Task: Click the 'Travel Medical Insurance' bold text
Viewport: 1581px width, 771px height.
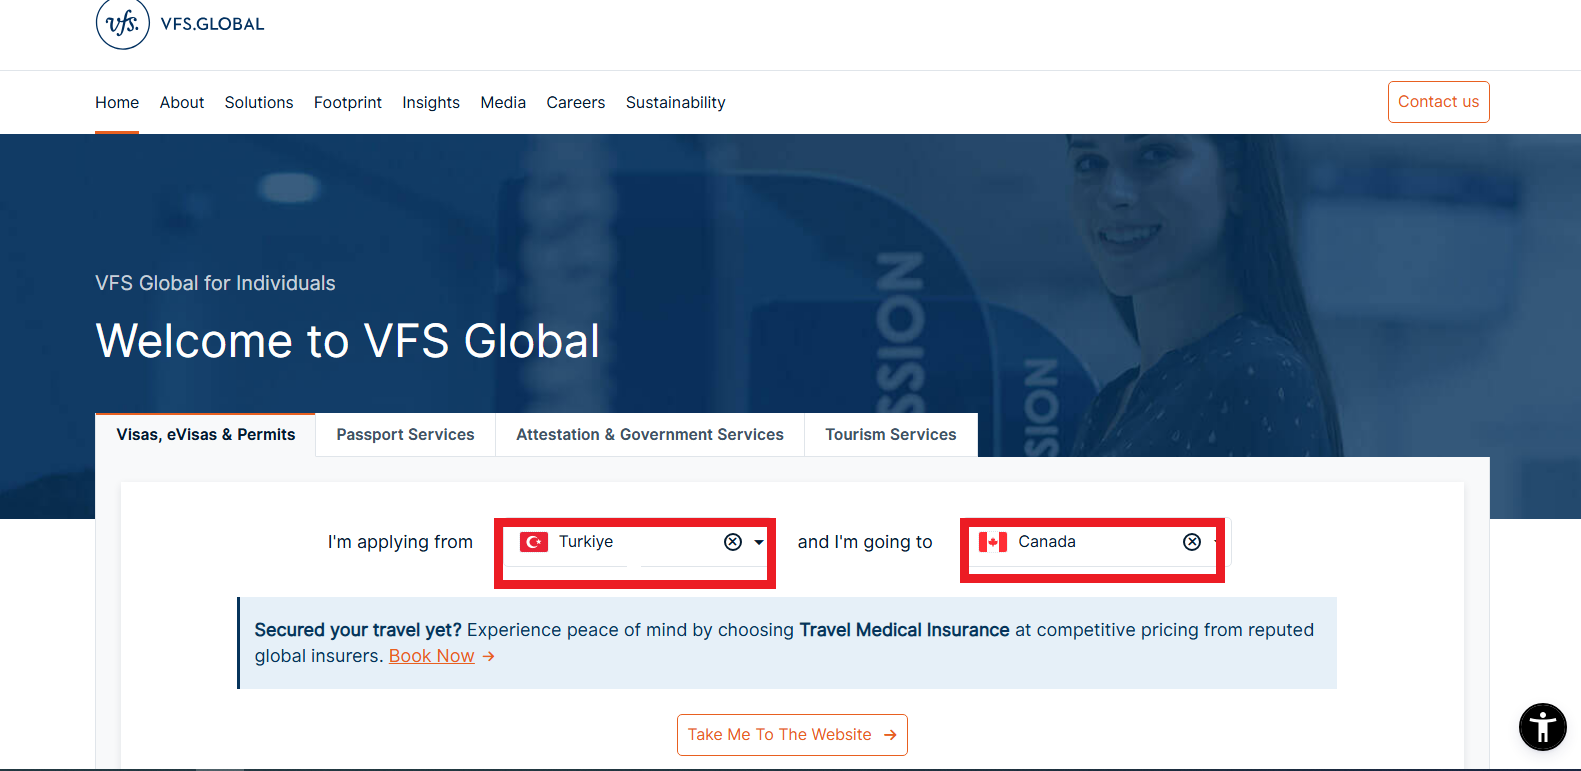Action: 904,630
